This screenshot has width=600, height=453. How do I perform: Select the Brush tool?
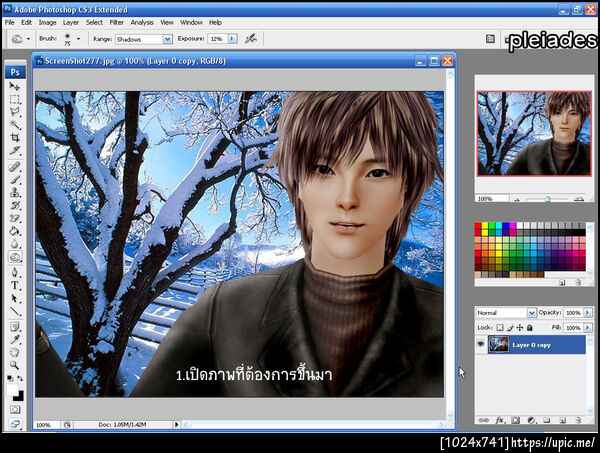[15, 179]
